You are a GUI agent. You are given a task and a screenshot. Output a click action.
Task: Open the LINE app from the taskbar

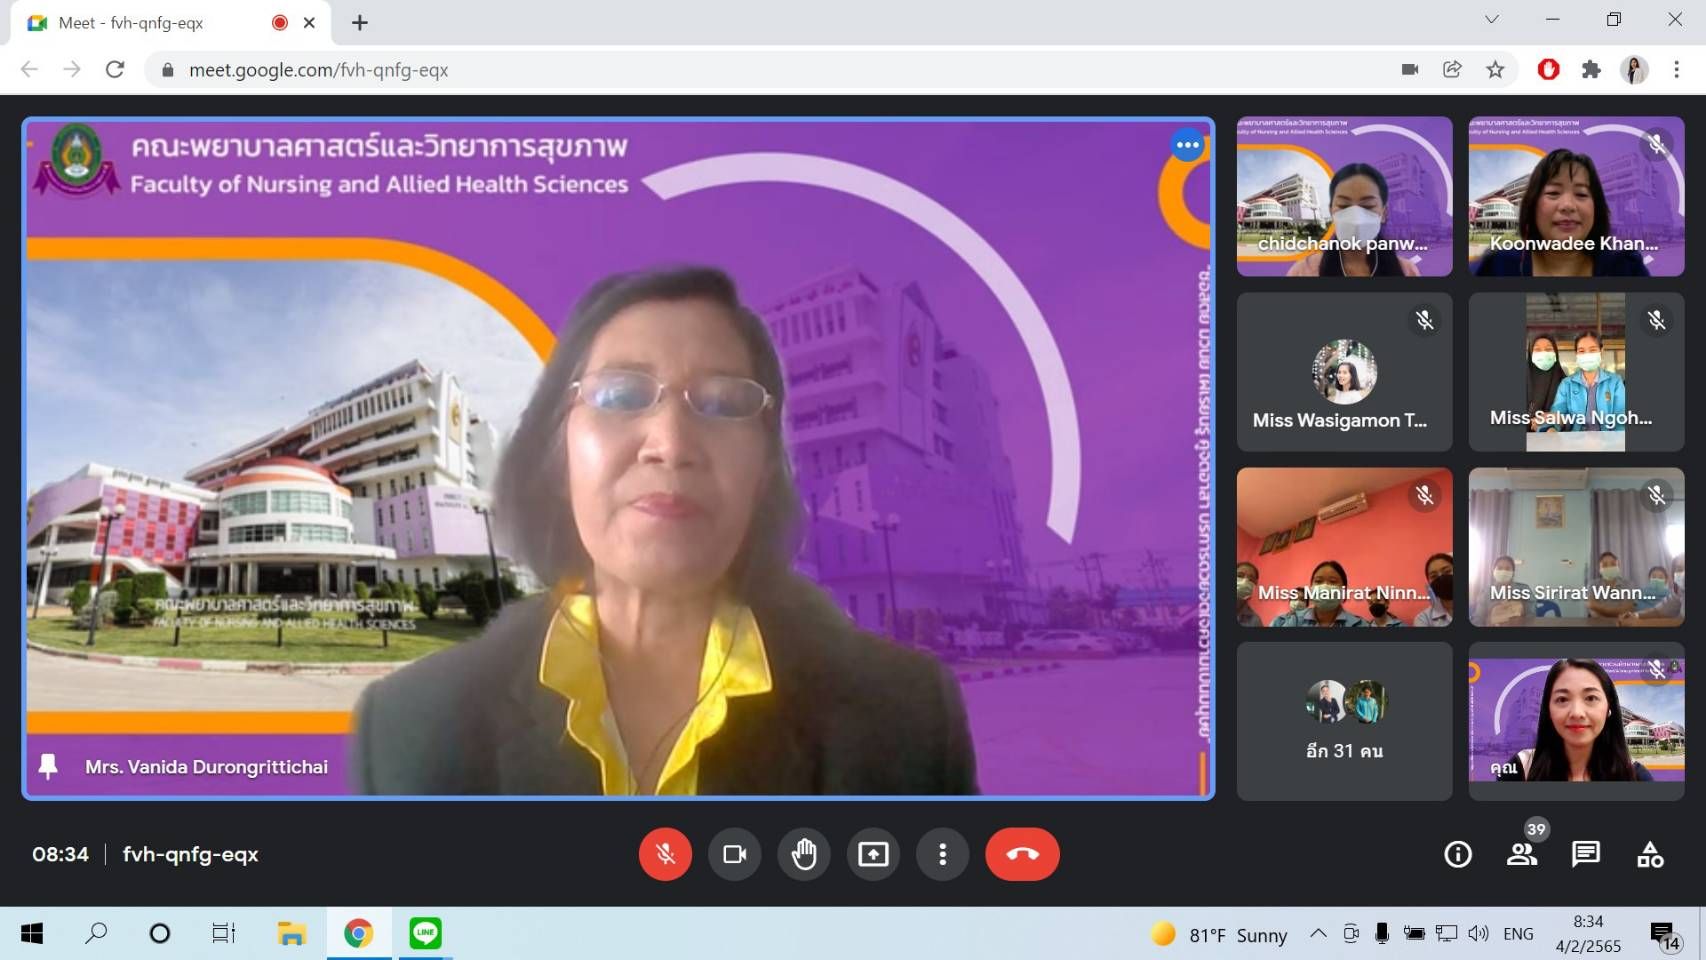tap(426, 933)
